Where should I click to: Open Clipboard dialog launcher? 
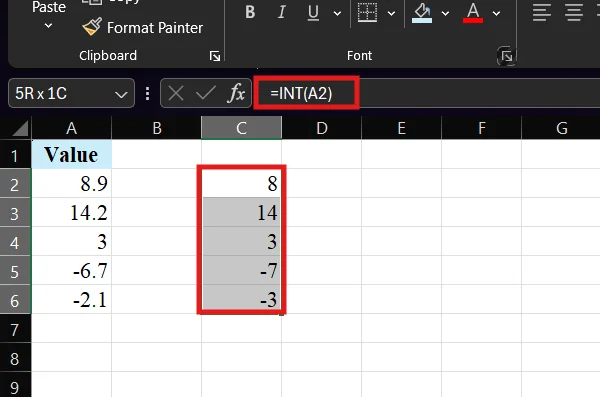pos(215,56)
